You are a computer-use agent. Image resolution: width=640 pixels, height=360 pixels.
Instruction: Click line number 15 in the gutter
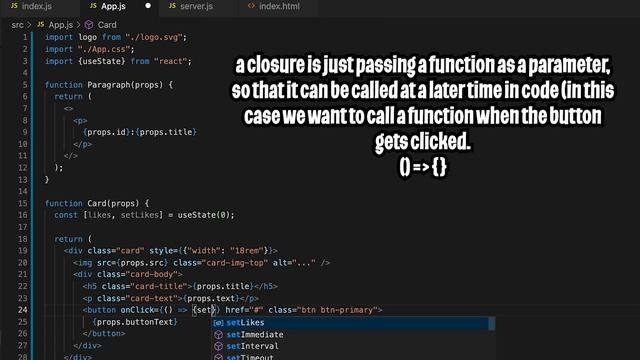pos(22,203)
